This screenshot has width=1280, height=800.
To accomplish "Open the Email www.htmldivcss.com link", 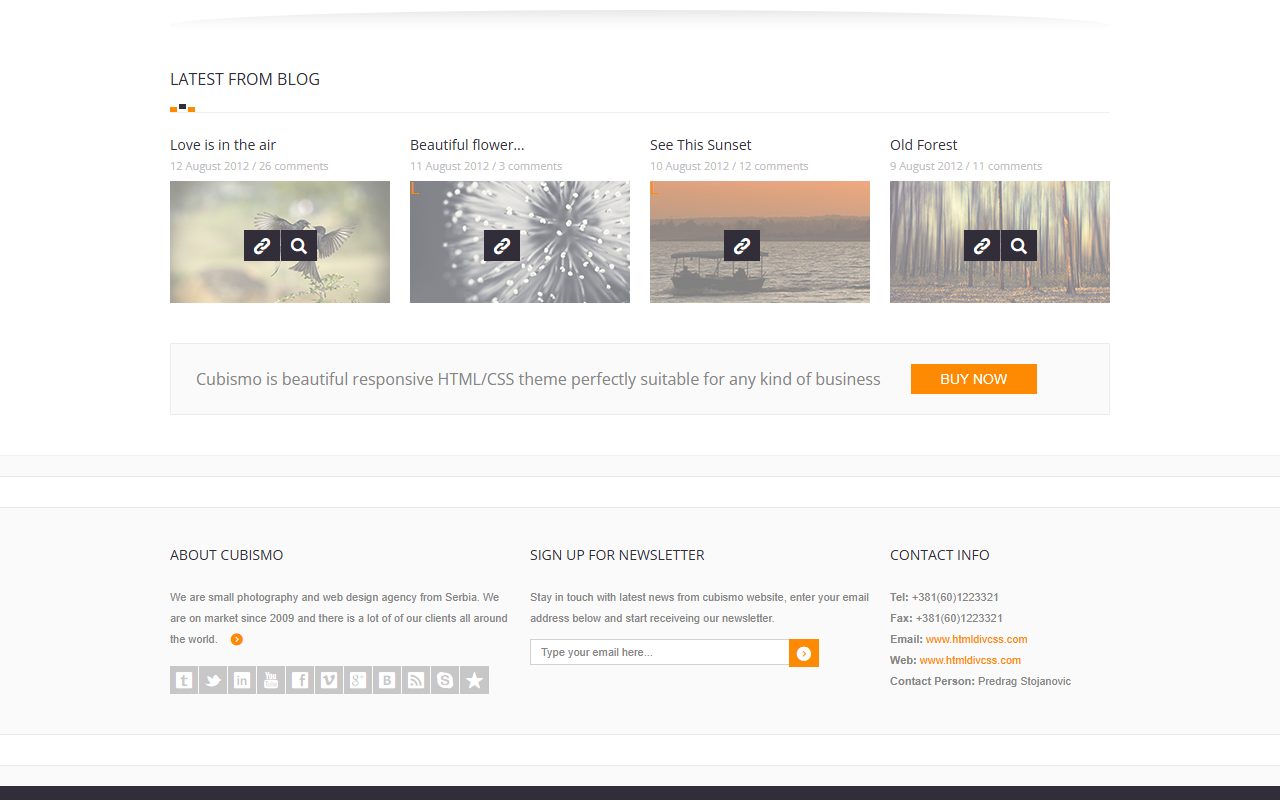I will click(x=976, y=639).
